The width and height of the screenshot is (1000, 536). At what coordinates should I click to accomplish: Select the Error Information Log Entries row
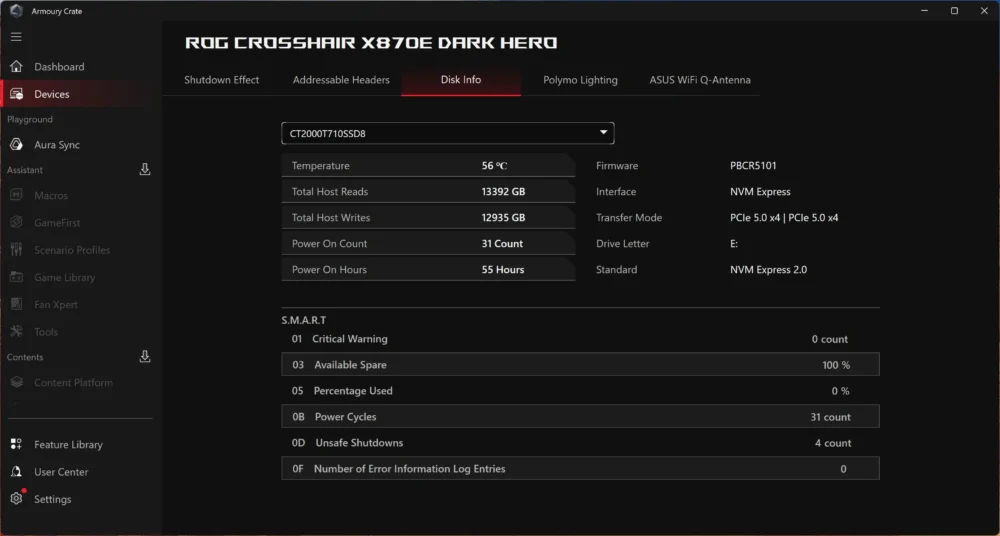click(x=580, y=468)
